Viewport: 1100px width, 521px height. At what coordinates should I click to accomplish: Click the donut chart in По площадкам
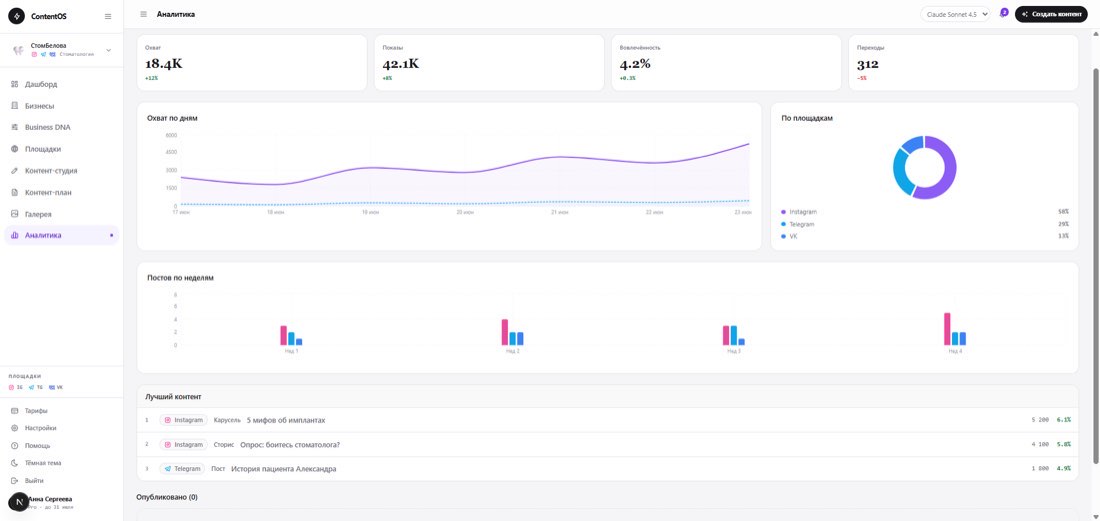pyautogui.click(x=925, y=168)
